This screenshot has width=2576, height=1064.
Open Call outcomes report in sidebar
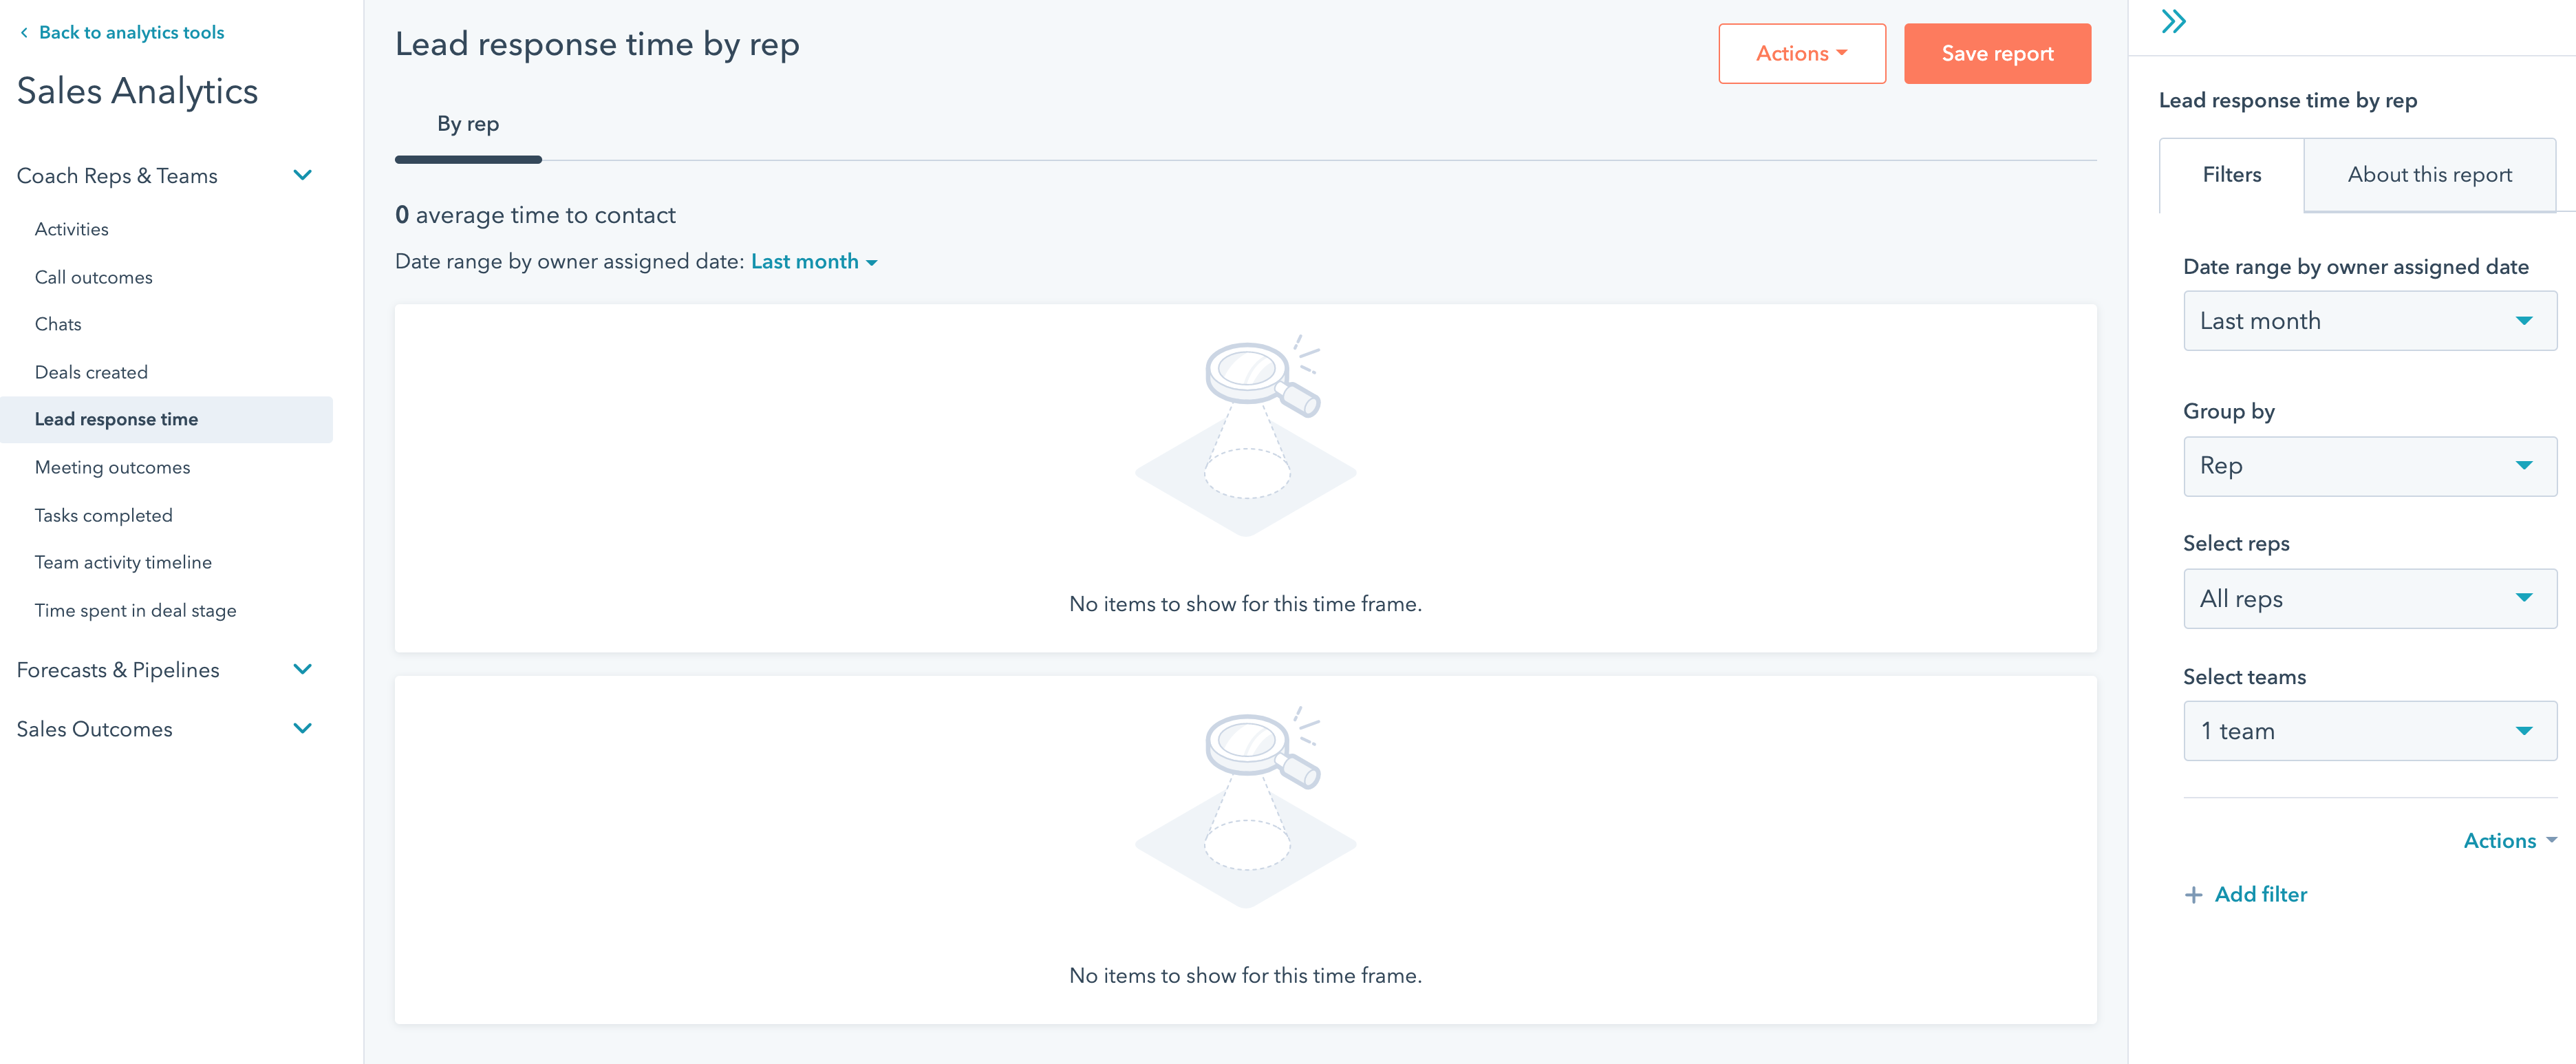click(94, 277)
